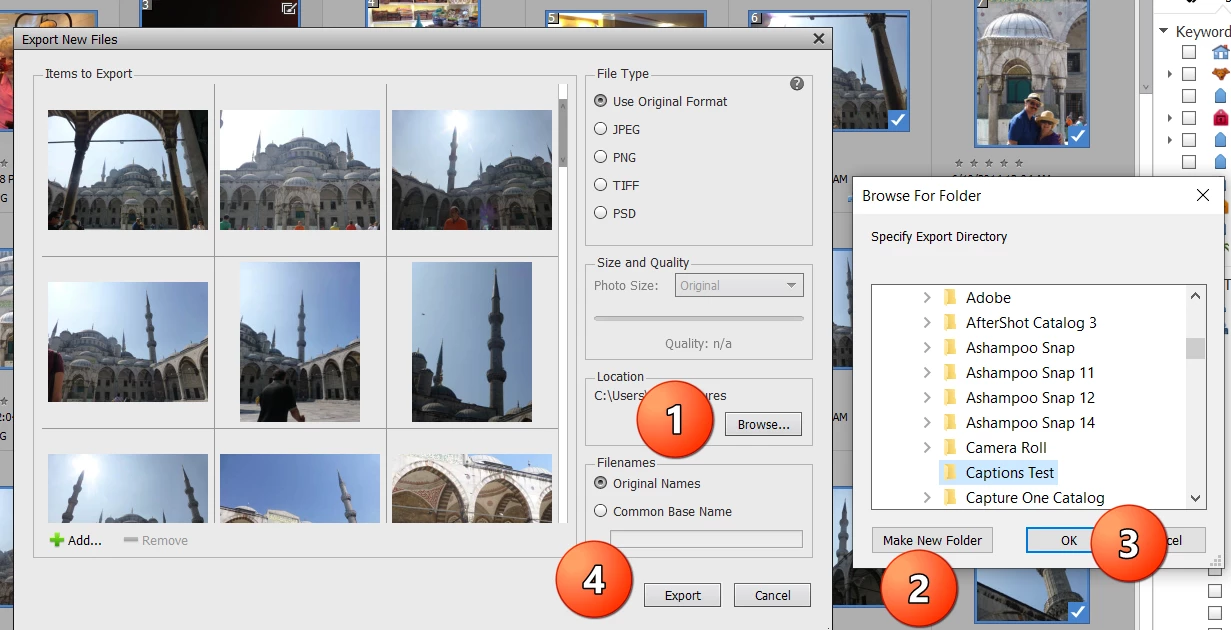Expand the dog keyword category arrow
The width and height of the screenshot is (1231, 630).
[x=1169, y=74]
